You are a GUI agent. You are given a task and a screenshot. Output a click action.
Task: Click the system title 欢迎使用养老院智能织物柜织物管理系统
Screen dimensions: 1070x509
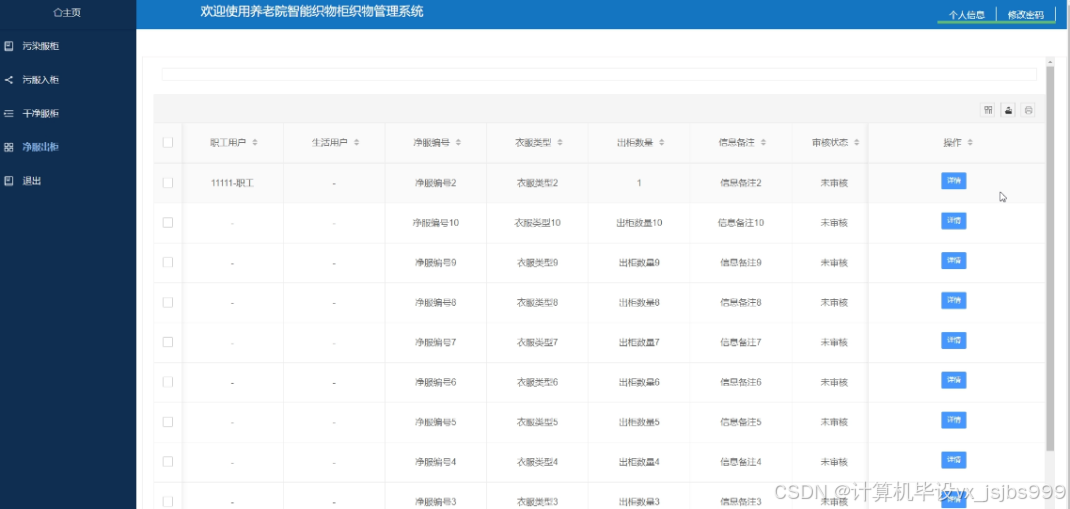pyautogui.click(x=312, y=12)
